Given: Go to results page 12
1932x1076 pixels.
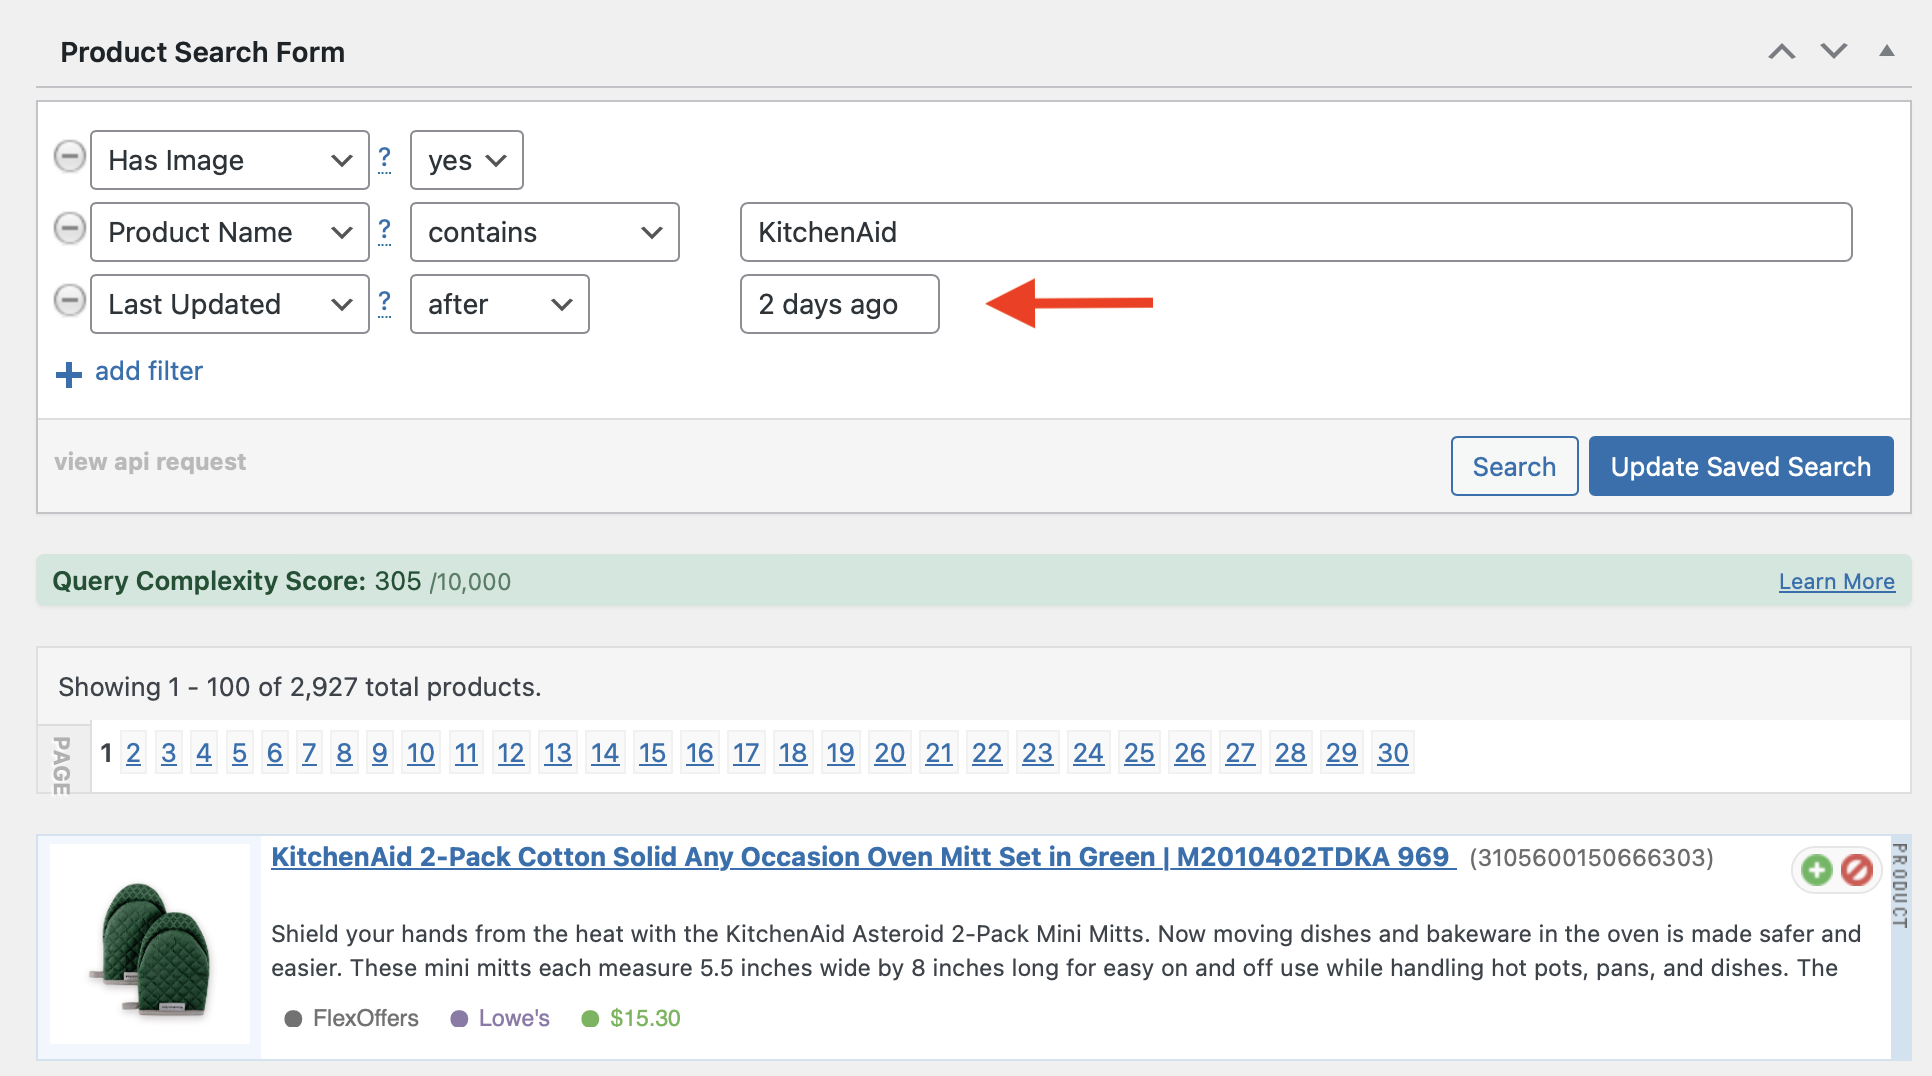Looking at the screenshot, I should click(511, 753).
